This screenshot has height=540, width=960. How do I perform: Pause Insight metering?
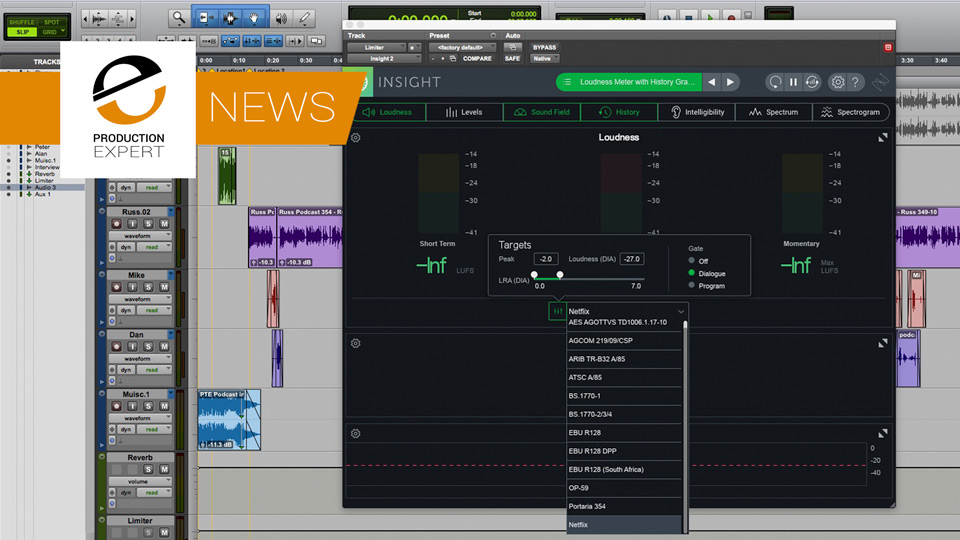pos(793,82)
